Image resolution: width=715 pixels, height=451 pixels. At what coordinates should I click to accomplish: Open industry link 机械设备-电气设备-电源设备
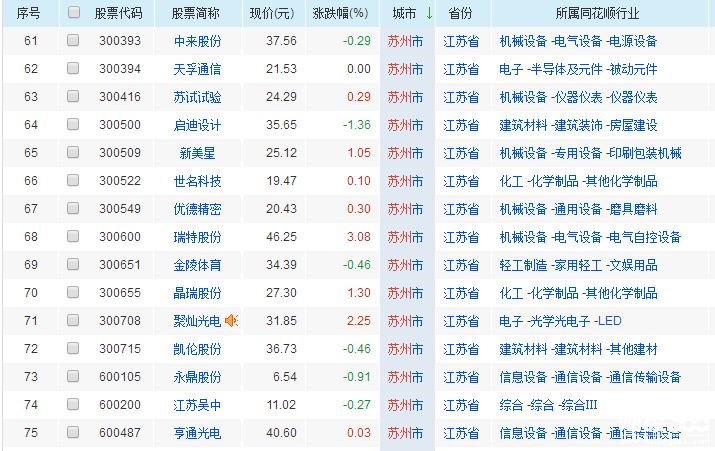pos(578,41)
